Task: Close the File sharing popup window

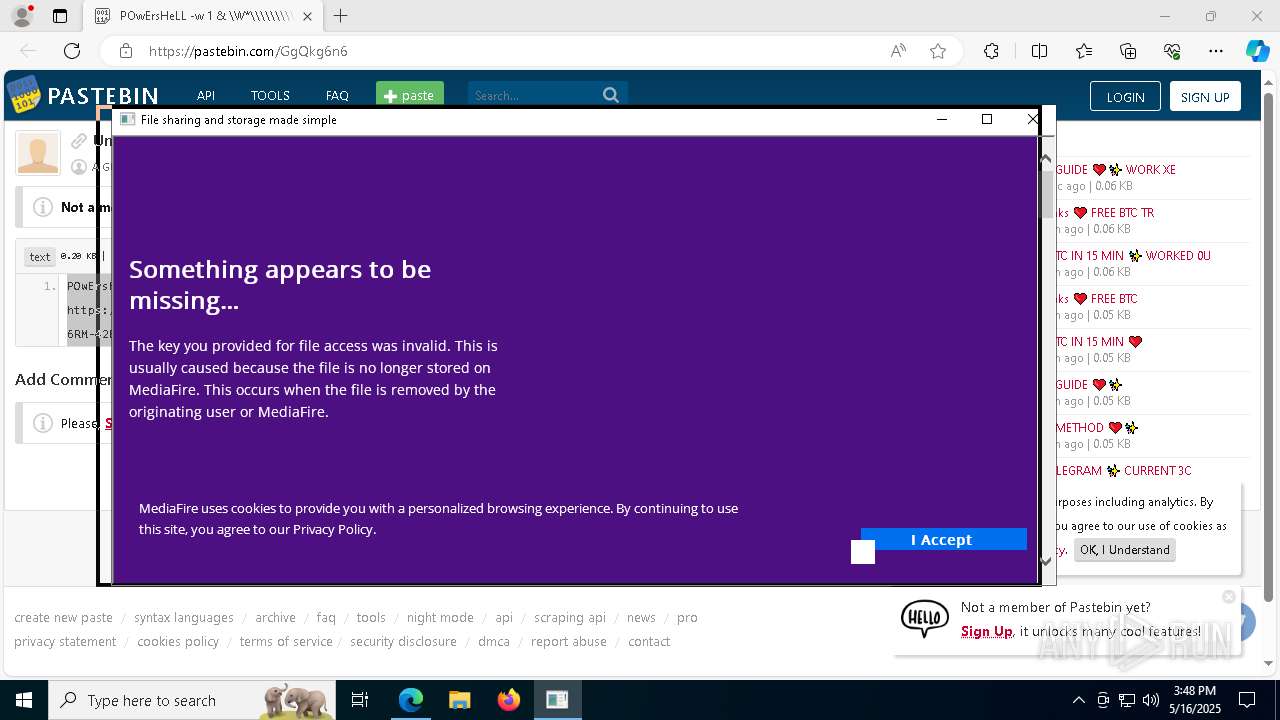Action: point(1033,119)
